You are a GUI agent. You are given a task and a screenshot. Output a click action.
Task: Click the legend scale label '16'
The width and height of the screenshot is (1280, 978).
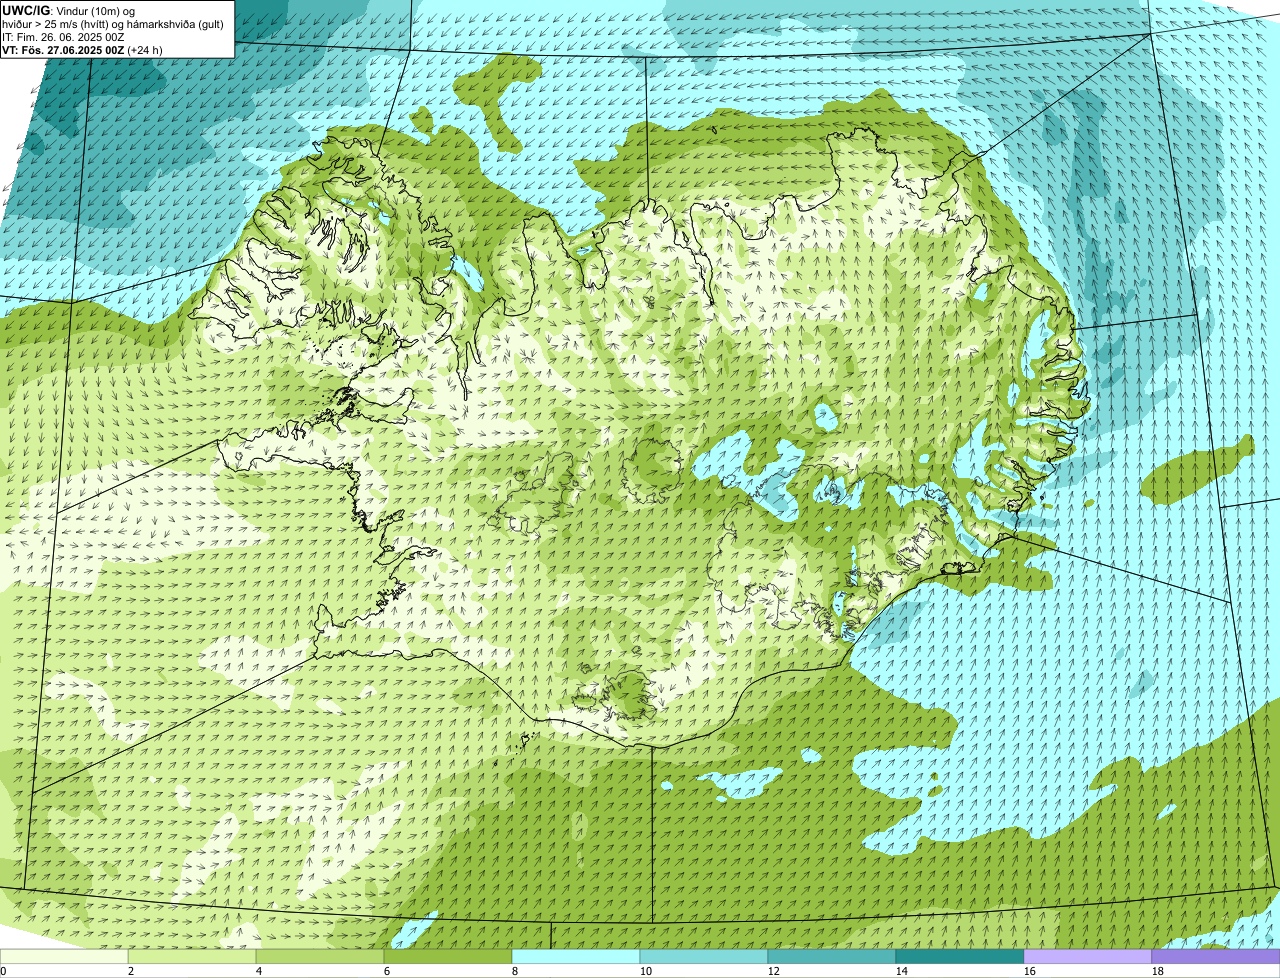click(x=1030, y=971)
